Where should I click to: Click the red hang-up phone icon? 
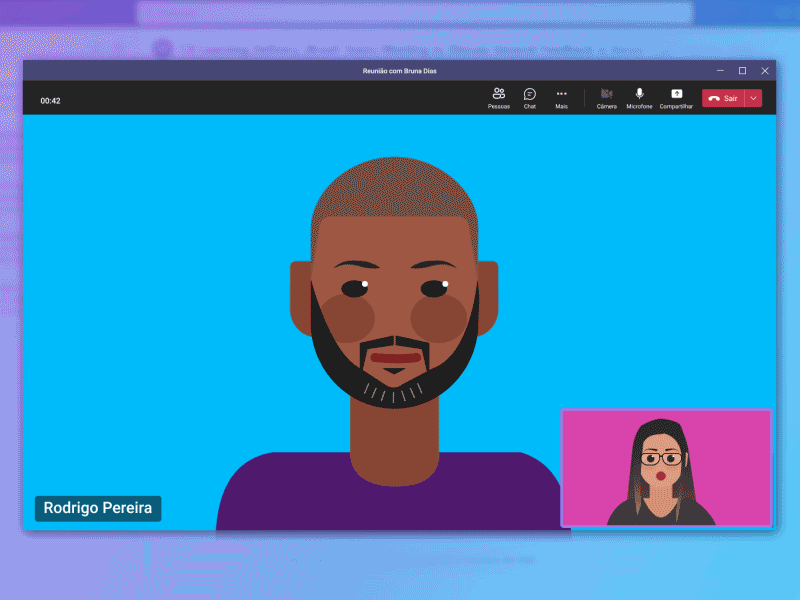tap(714, 97)
